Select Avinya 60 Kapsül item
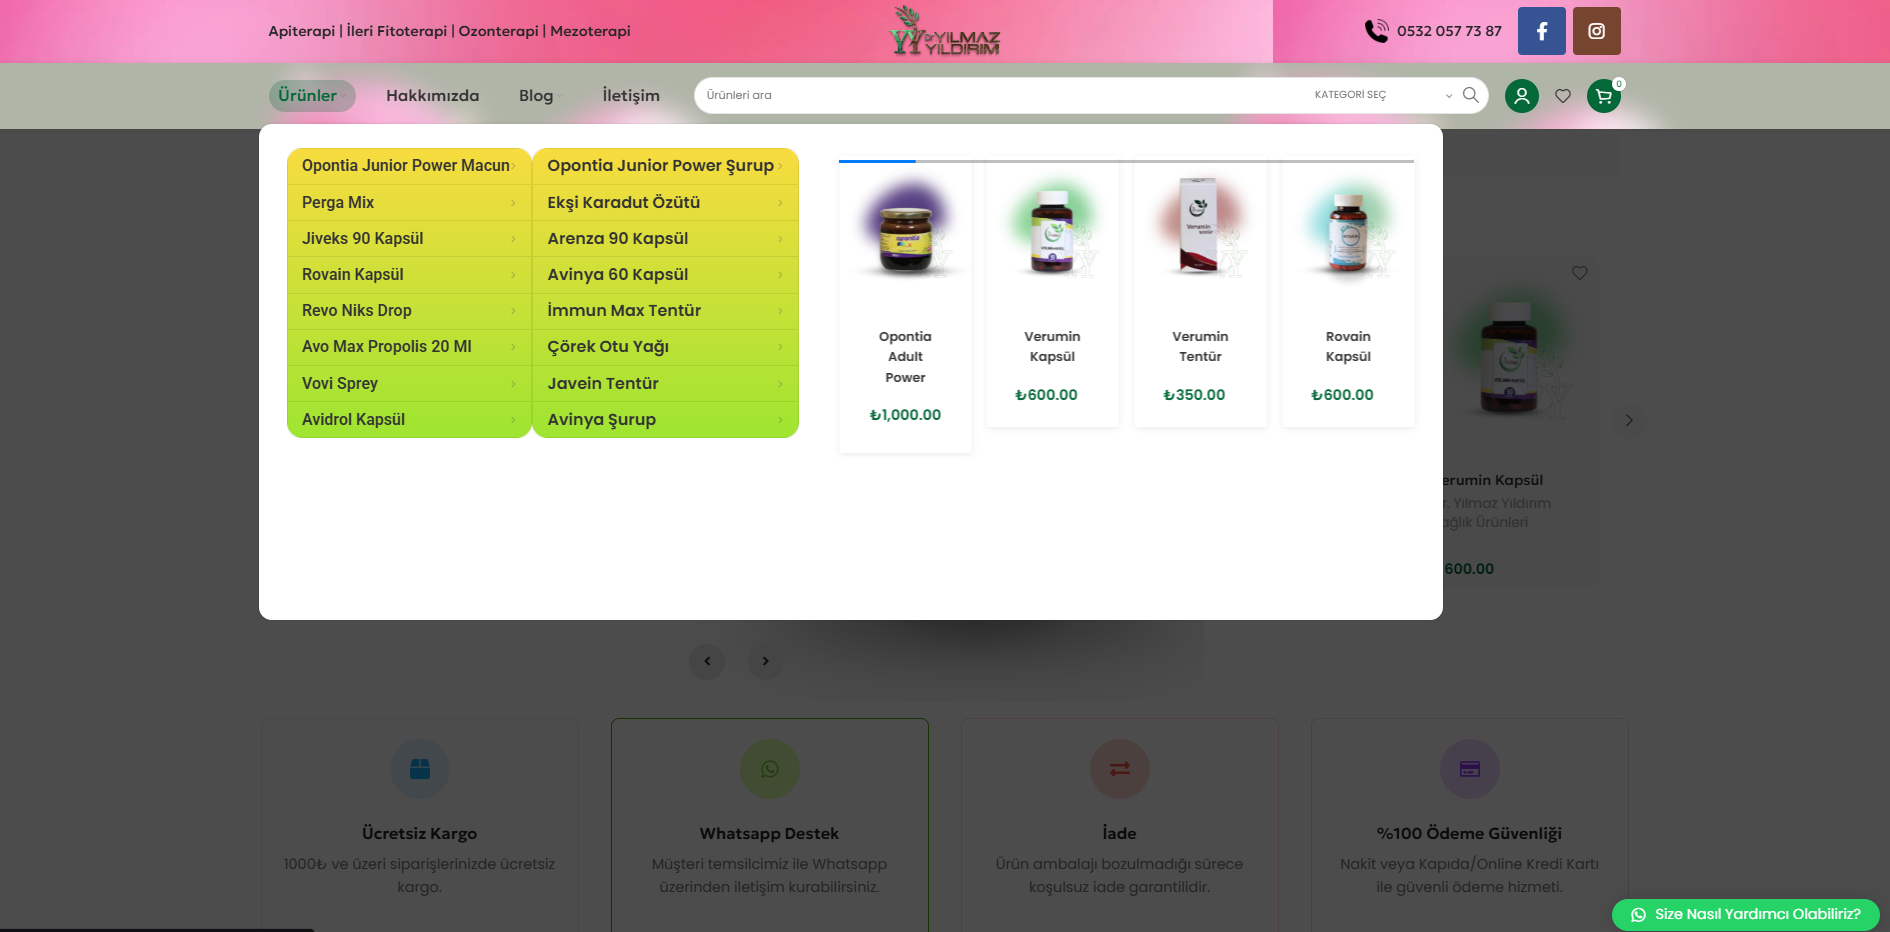1890x932 pixels. pos(665,274)
